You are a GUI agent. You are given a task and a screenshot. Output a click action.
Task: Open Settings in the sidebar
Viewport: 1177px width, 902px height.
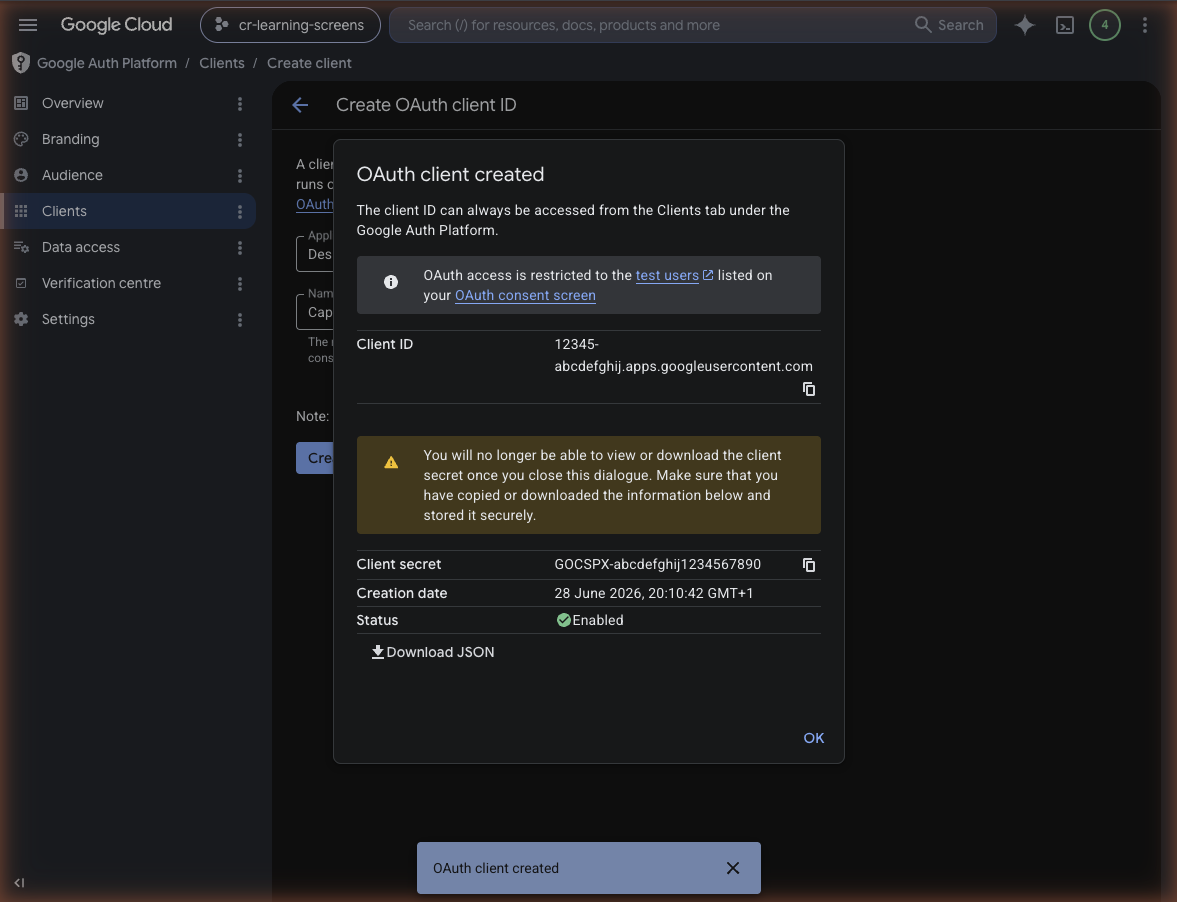coord(129,320)
